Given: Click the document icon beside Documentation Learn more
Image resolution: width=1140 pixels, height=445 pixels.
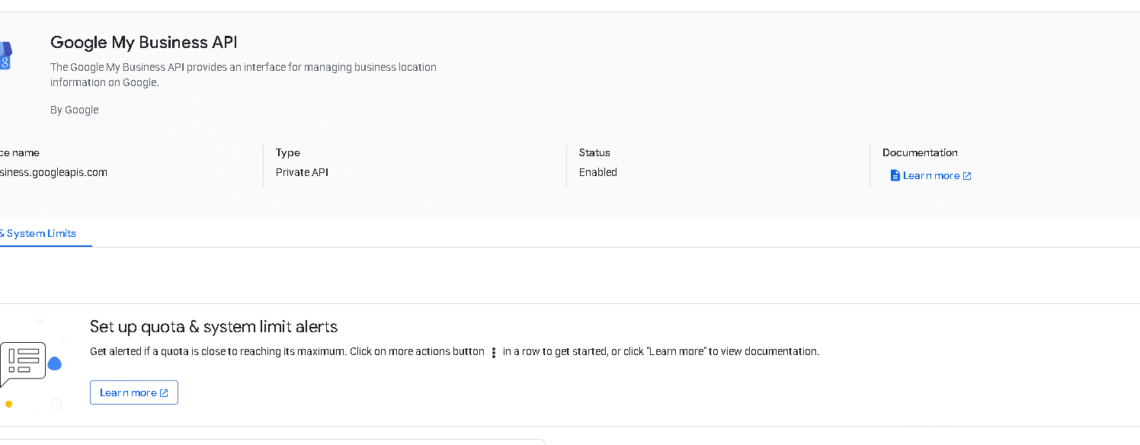Looking at the screenshot, I should point(895,176).
